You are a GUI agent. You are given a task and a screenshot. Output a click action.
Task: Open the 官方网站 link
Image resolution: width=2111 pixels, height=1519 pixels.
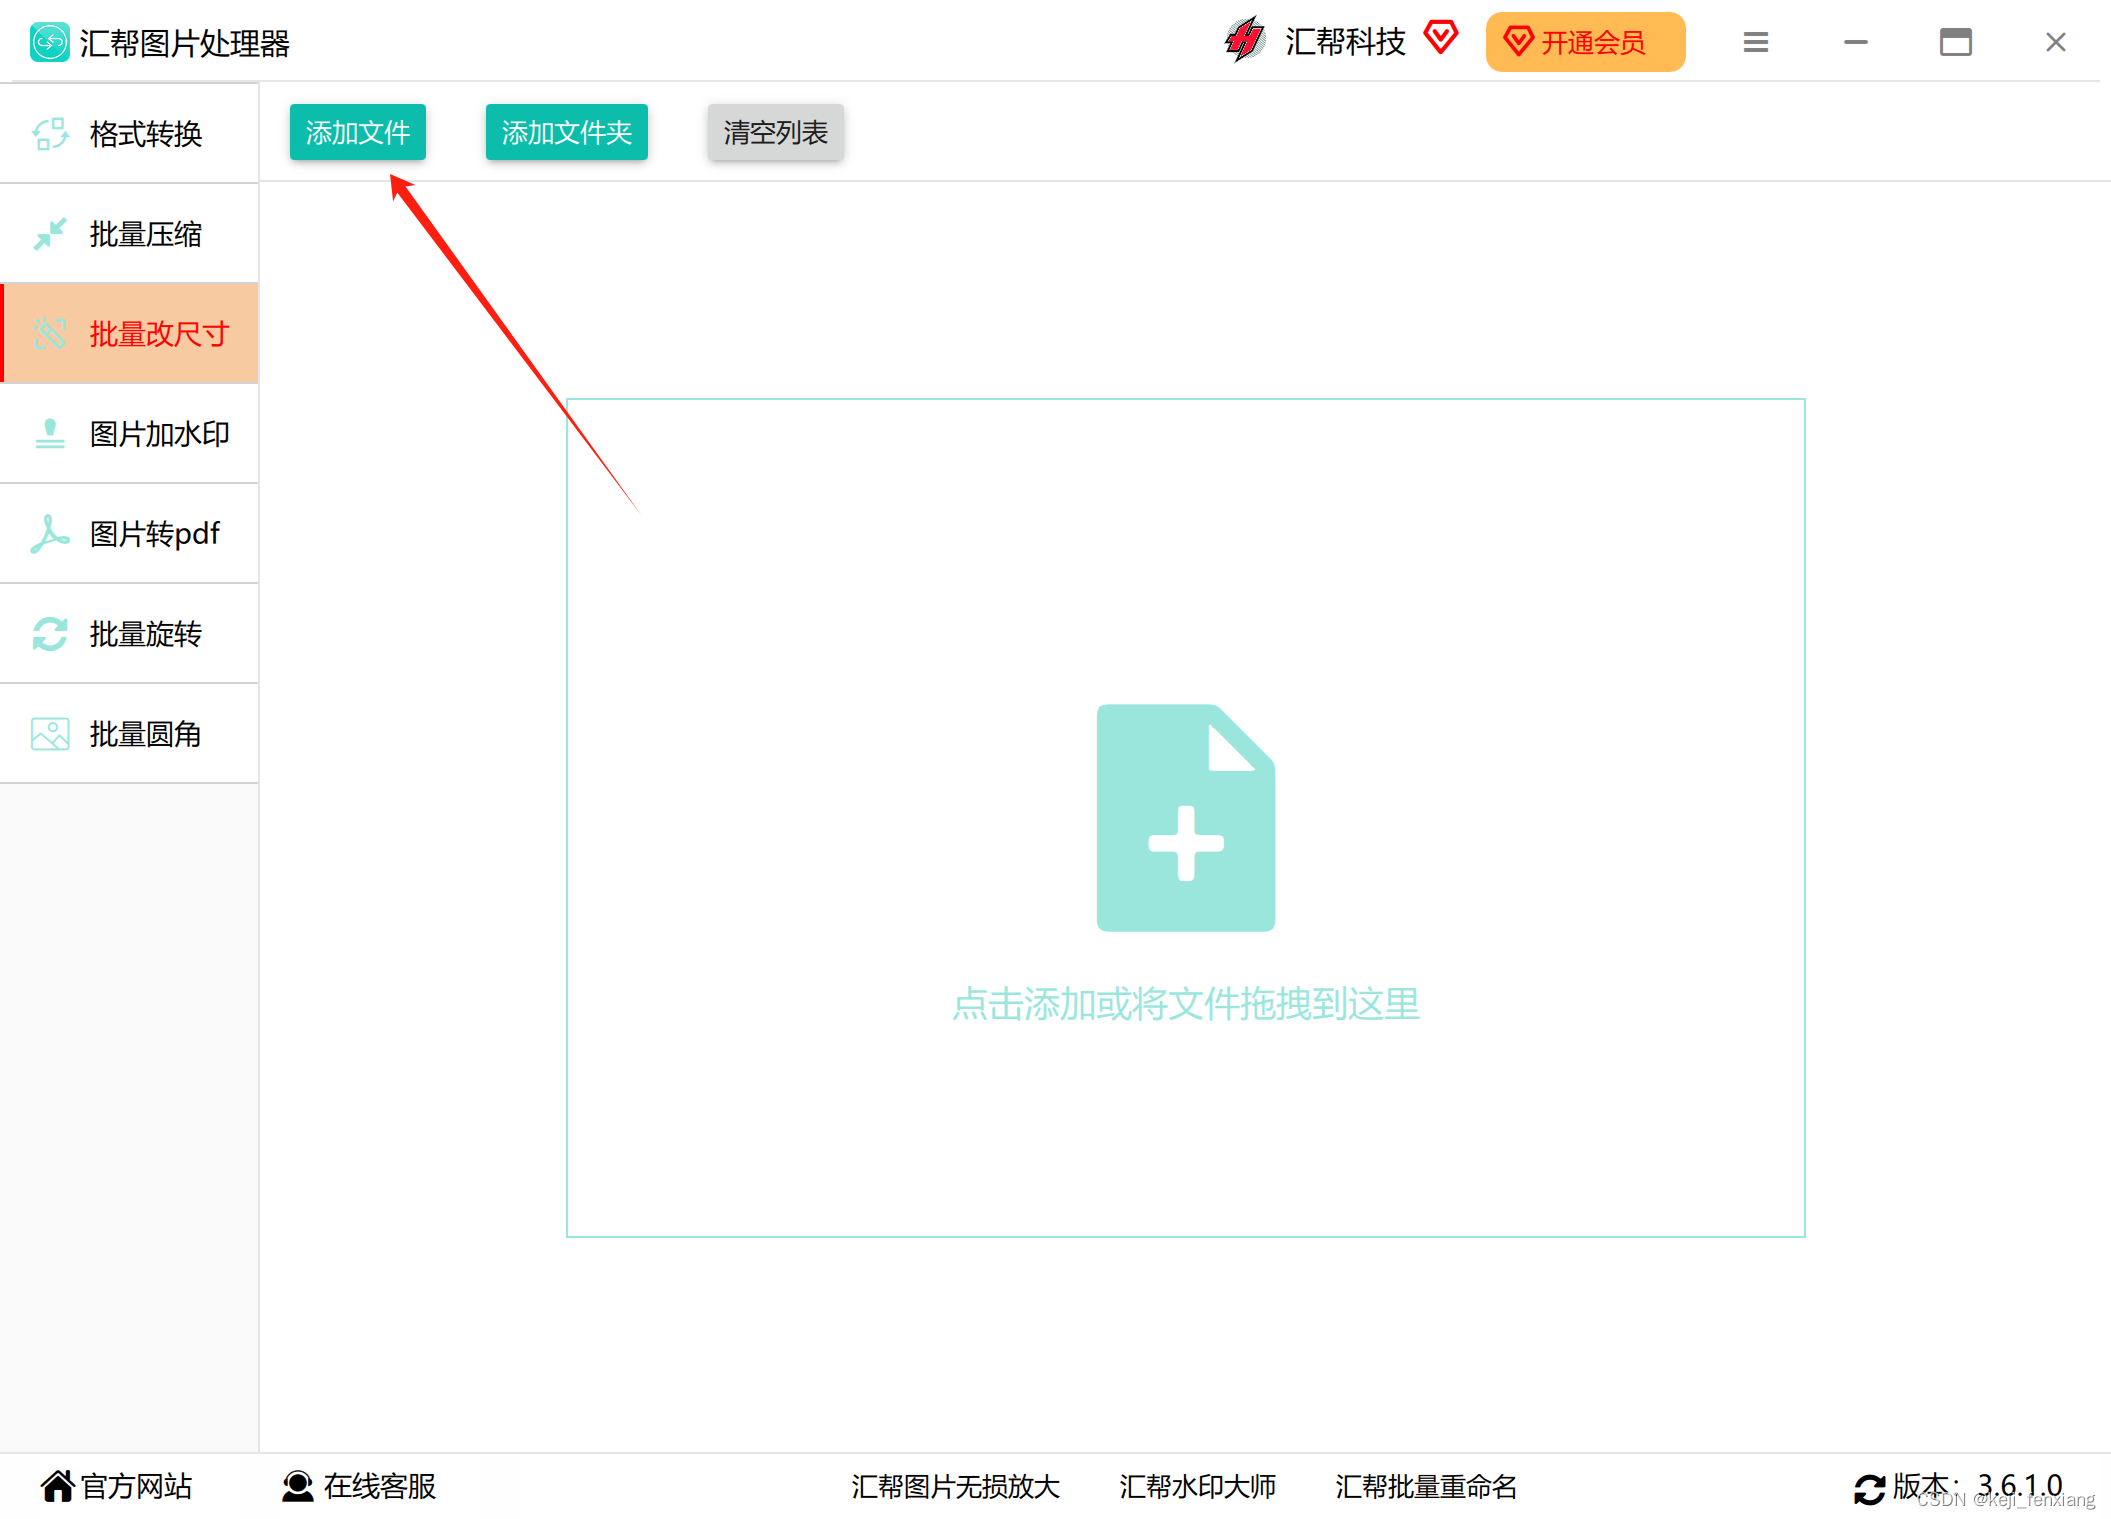click(x=116, y=1486)
